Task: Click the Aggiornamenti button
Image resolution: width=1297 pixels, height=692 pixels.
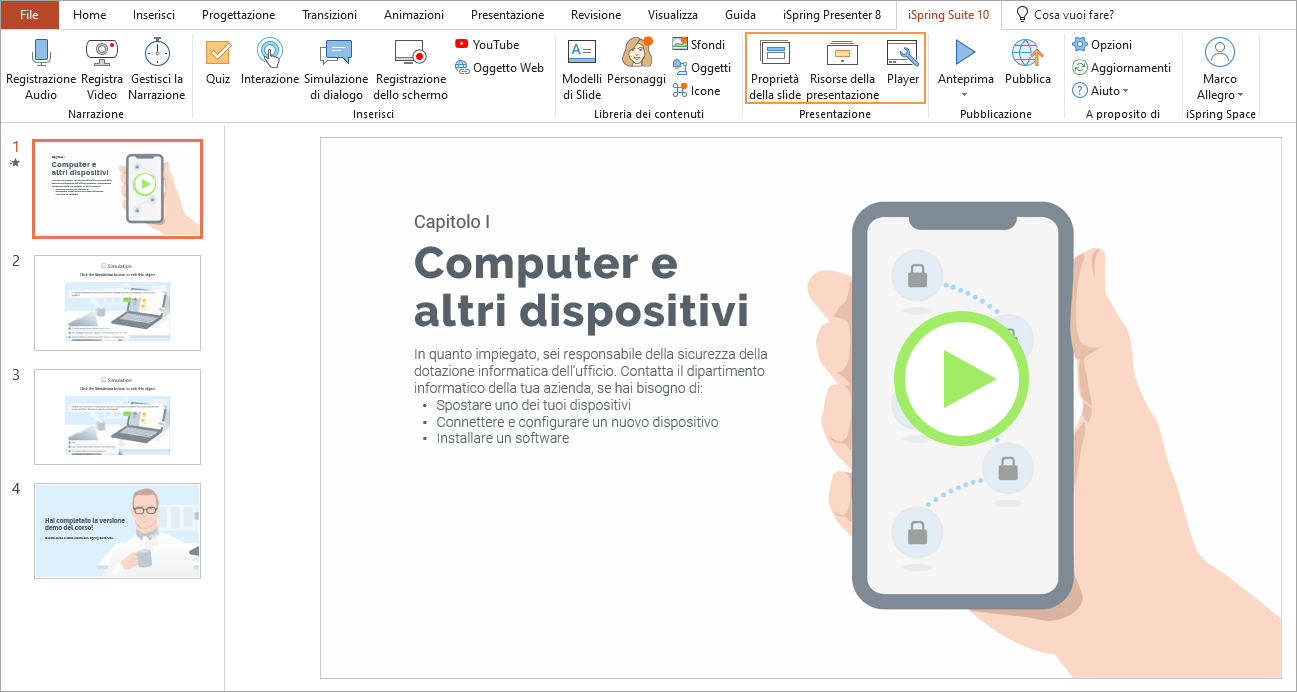Action: coord(1121,68)
